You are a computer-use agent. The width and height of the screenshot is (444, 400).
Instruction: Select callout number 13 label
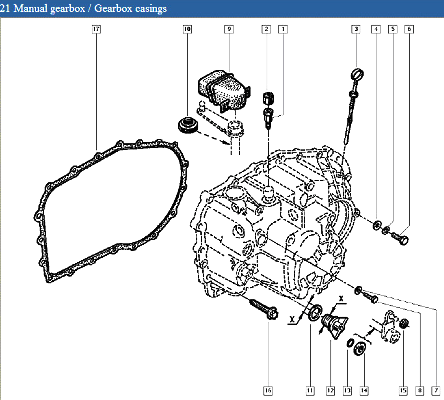pos(347,390)
